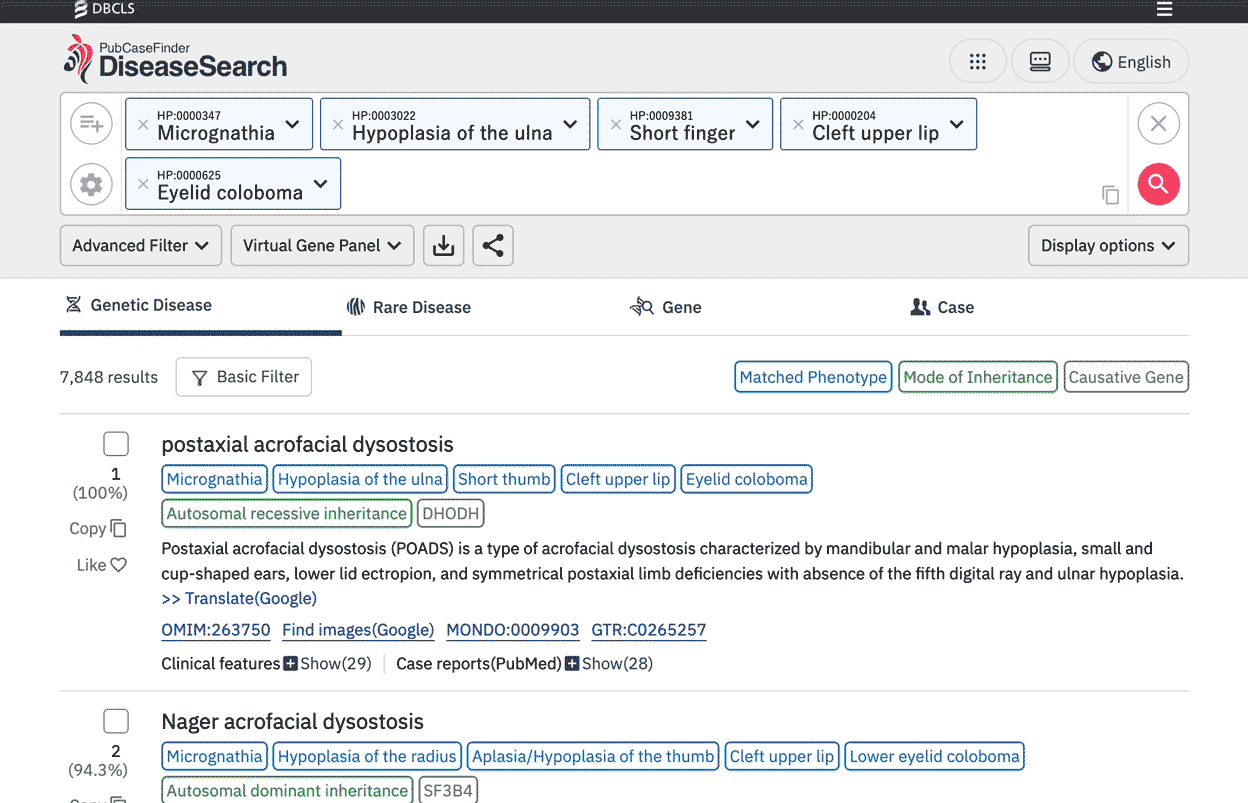The image size is (1248, 803).
Task: Click the Basic Filter button
Action: pos(244,377)
